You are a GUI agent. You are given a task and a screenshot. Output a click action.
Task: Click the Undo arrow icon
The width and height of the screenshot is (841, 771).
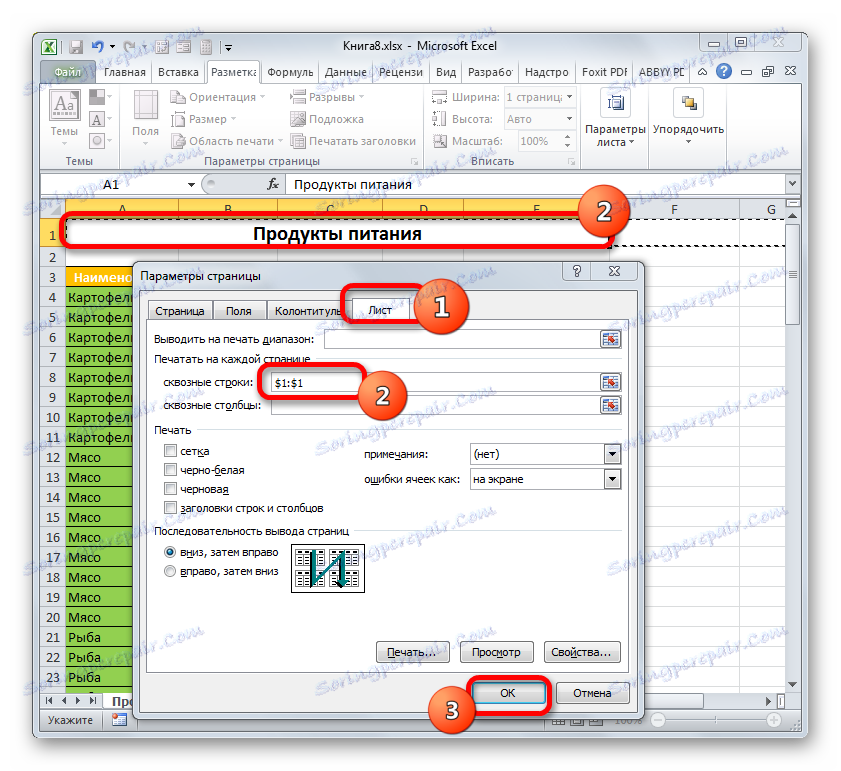tap(98, 47)
